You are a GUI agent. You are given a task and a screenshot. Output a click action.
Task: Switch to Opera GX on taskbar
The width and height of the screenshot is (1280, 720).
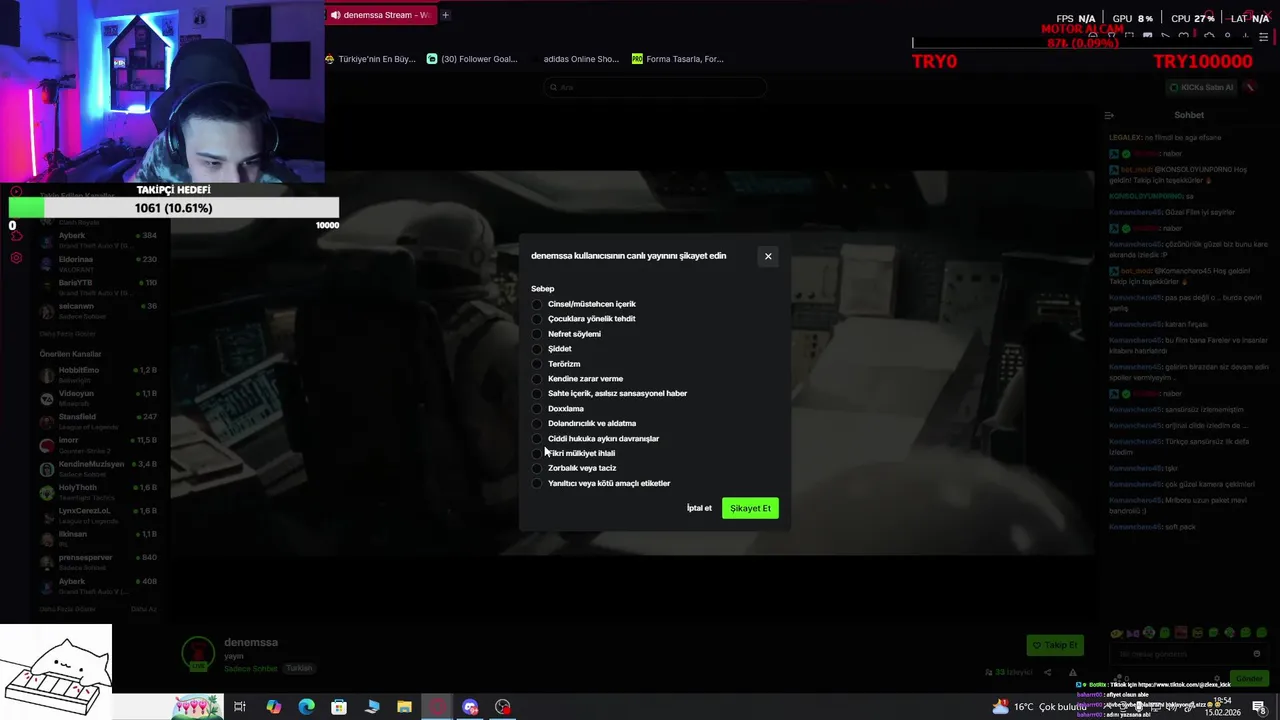coord(437,707)
